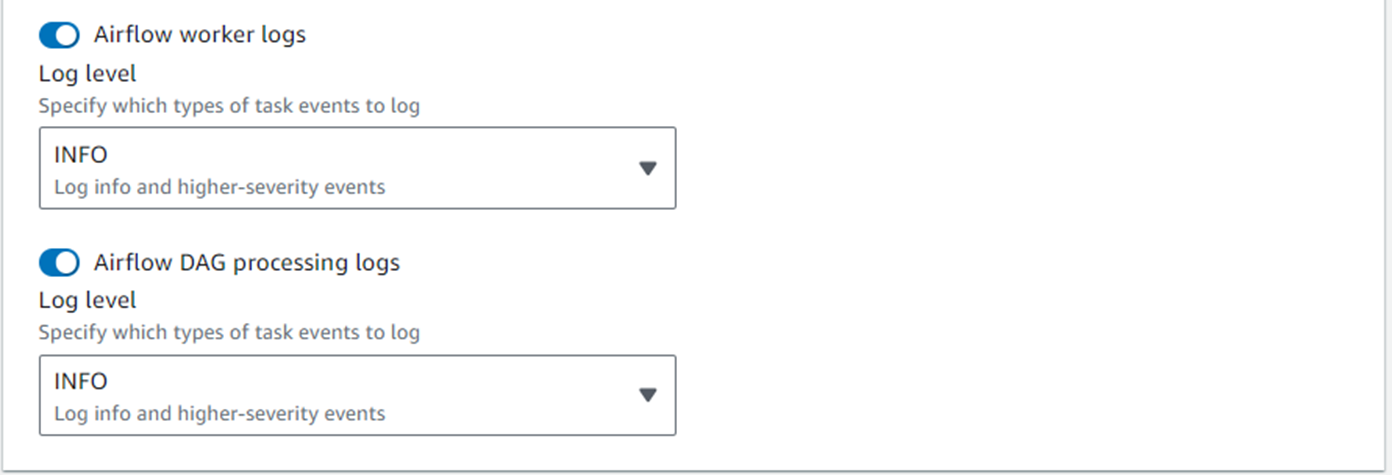Click the DAG processing dropdown arrow icon
The image size is (1392, 475).
point(647,395)
